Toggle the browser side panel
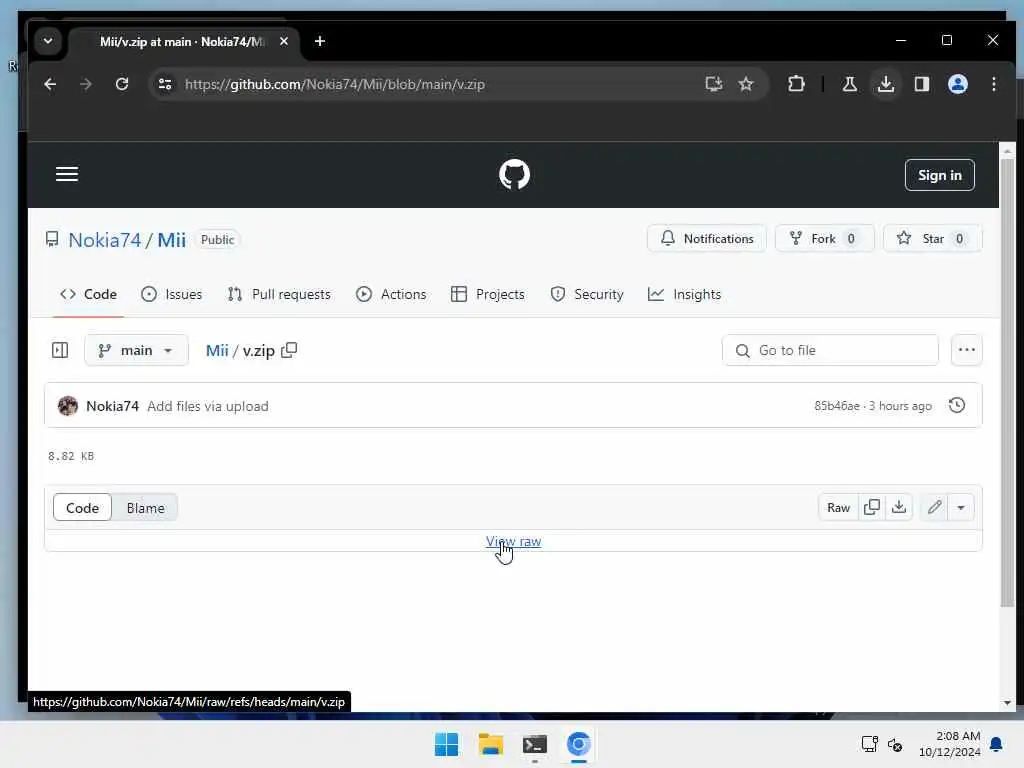The height and width of the screenshot is (768, 1024). (921, 84)
